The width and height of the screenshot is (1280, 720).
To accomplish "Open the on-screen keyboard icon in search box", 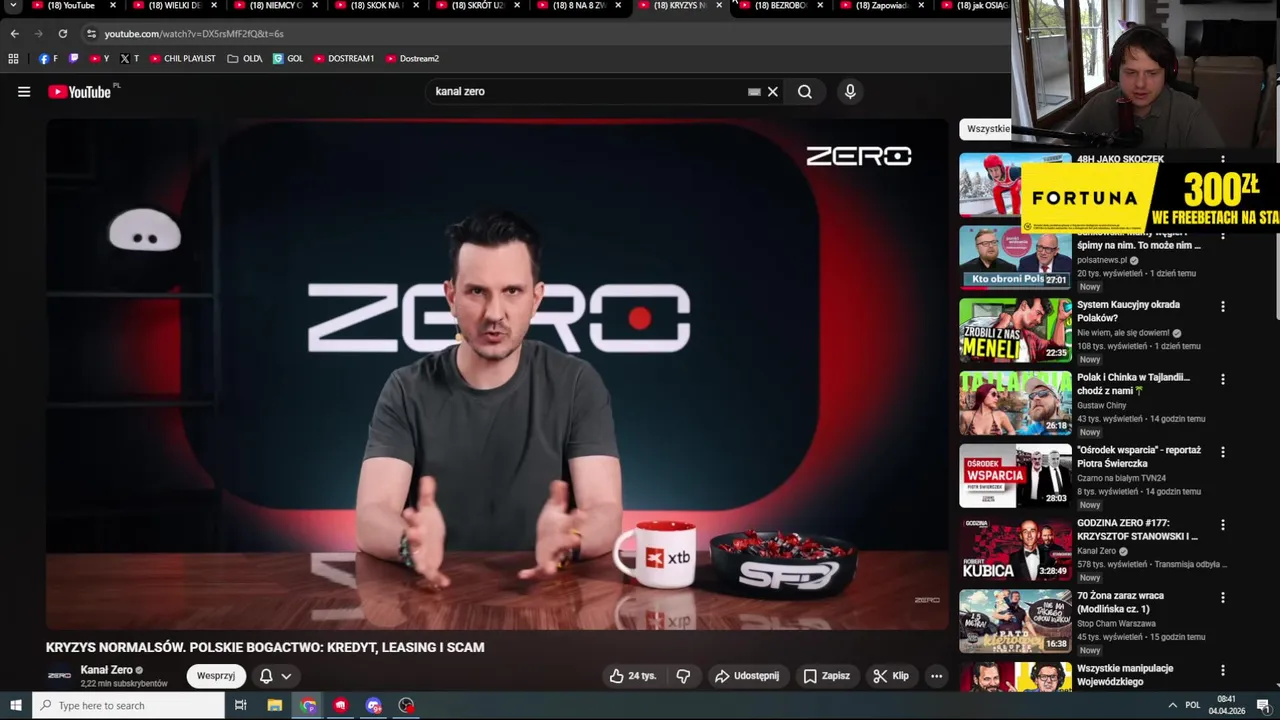I will 754,92.
